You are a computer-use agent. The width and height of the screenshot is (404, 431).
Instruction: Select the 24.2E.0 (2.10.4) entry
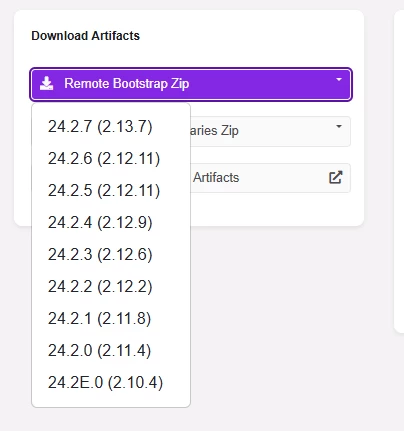[105, 383]
